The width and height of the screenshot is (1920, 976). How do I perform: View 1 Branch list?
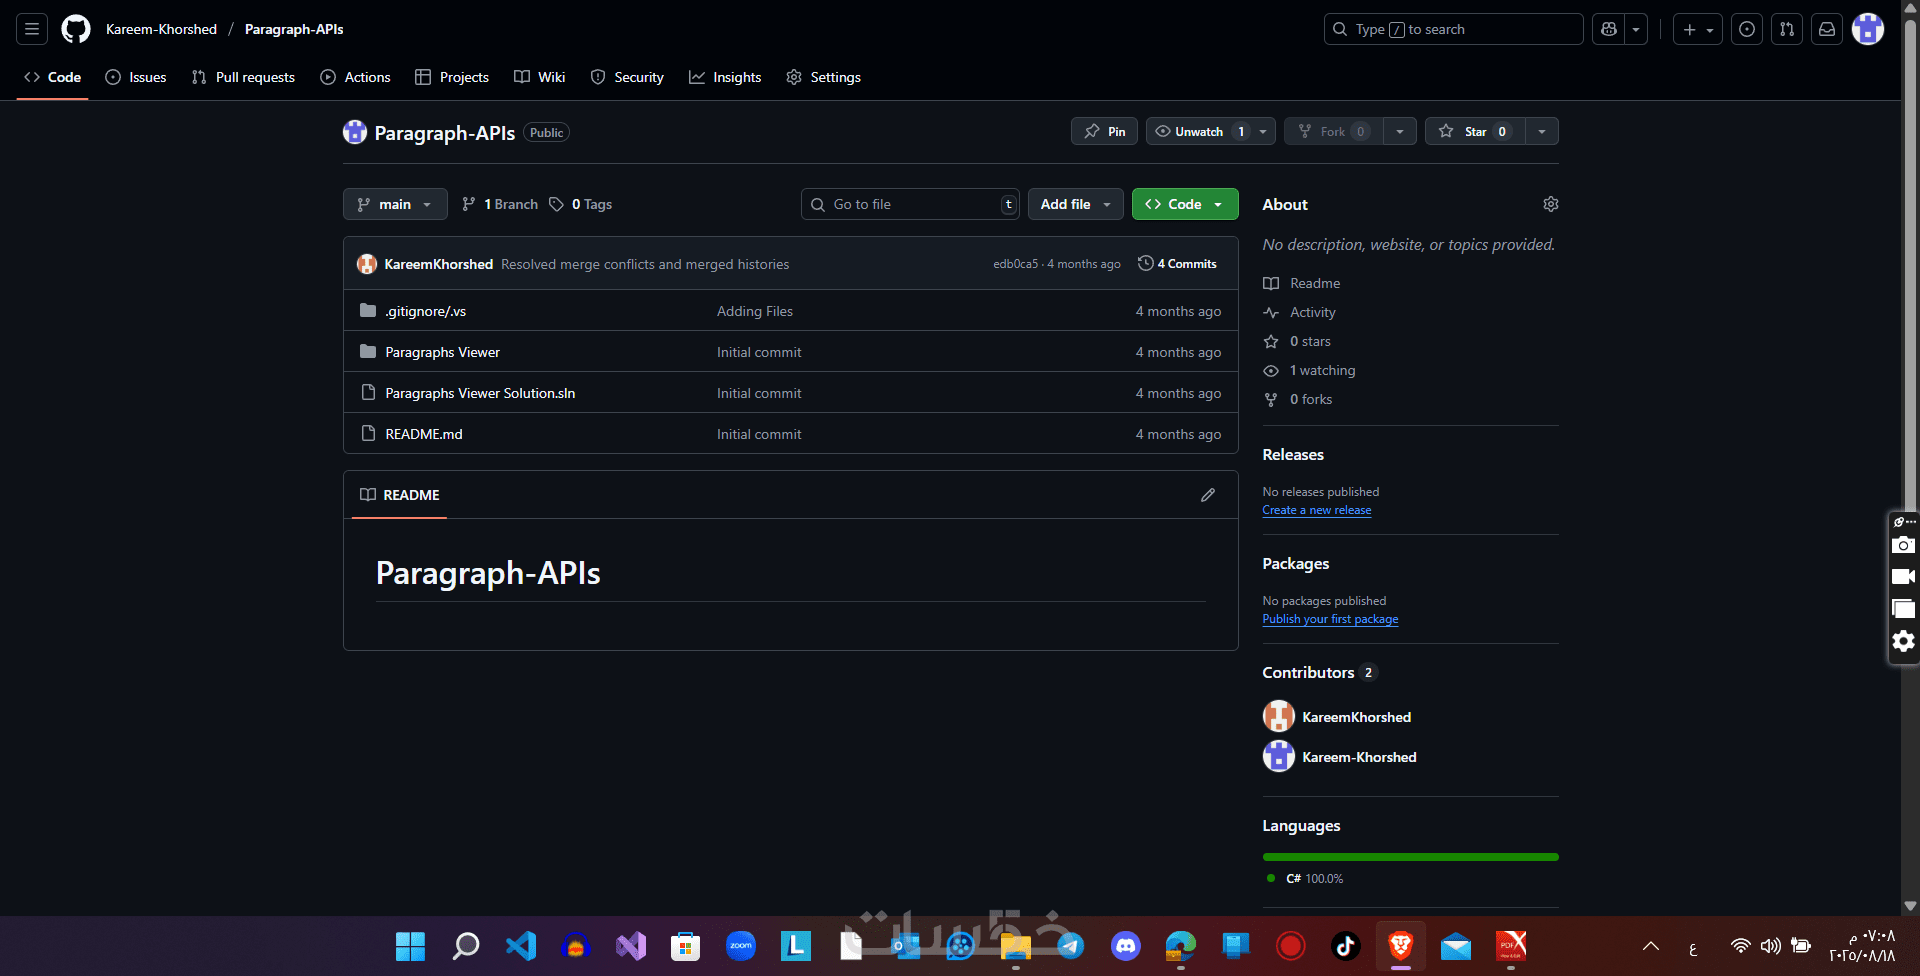[x=500, y=204]
